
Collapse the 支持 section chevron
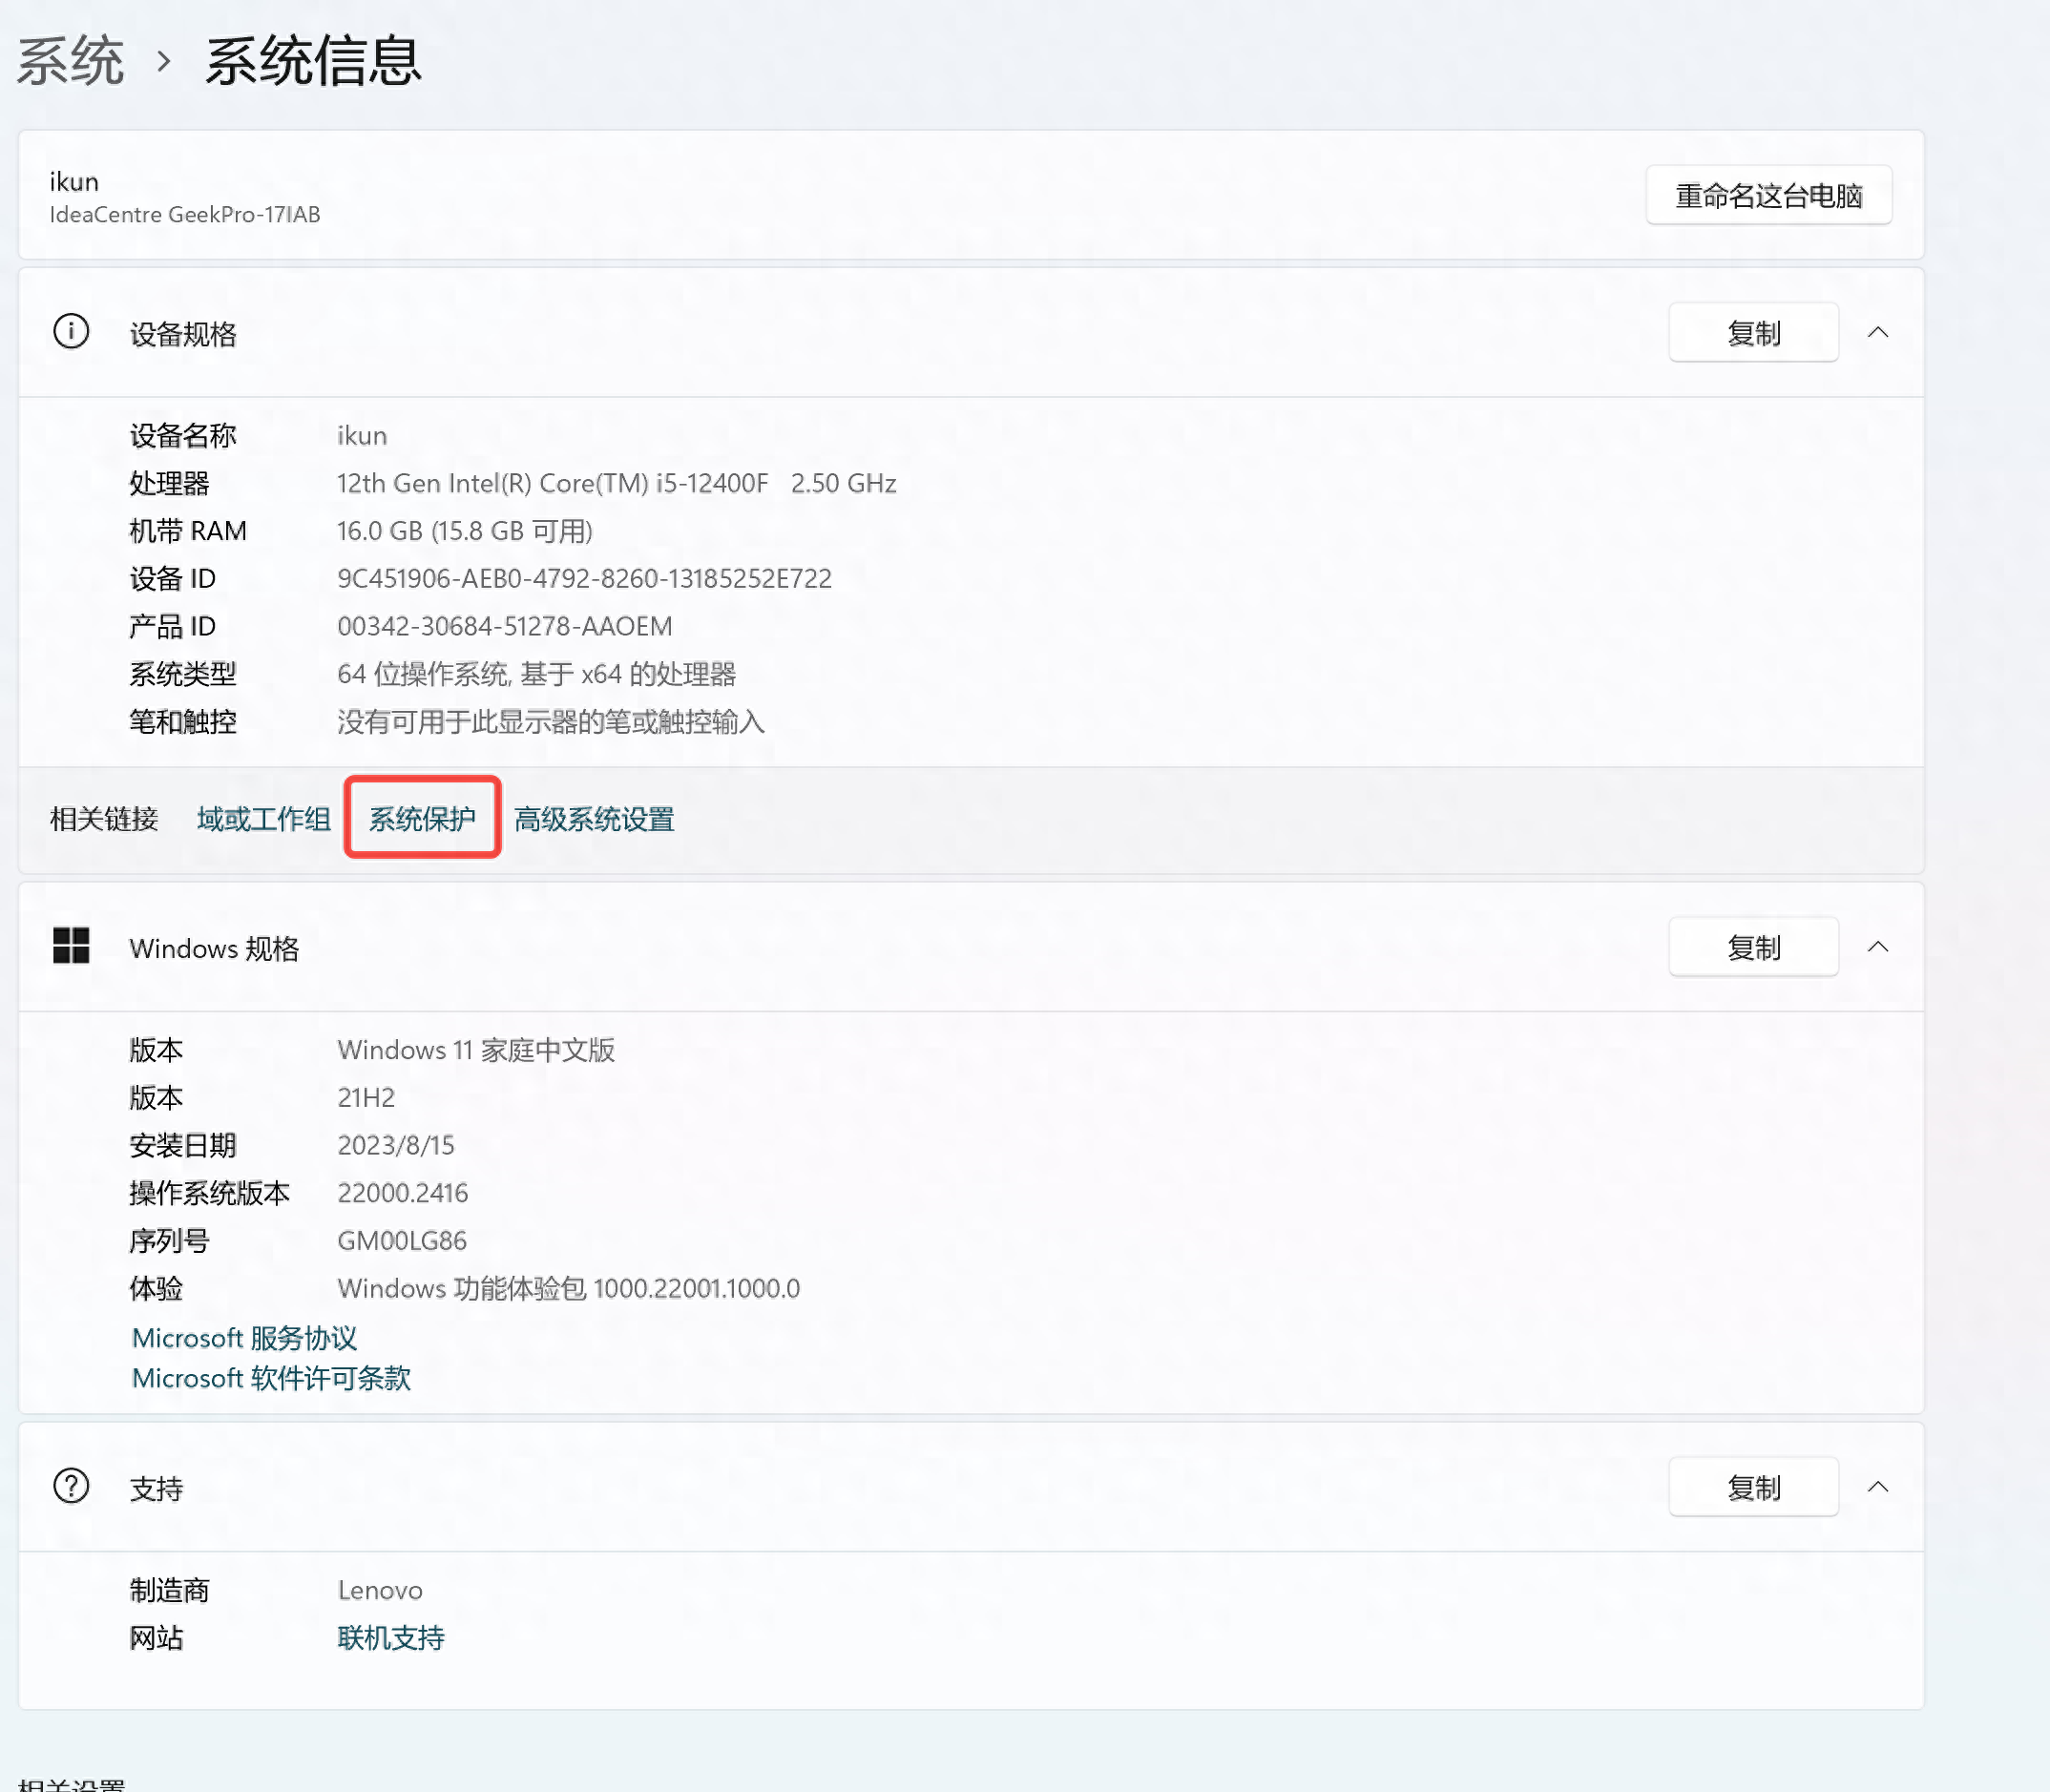[1878, 1486]
